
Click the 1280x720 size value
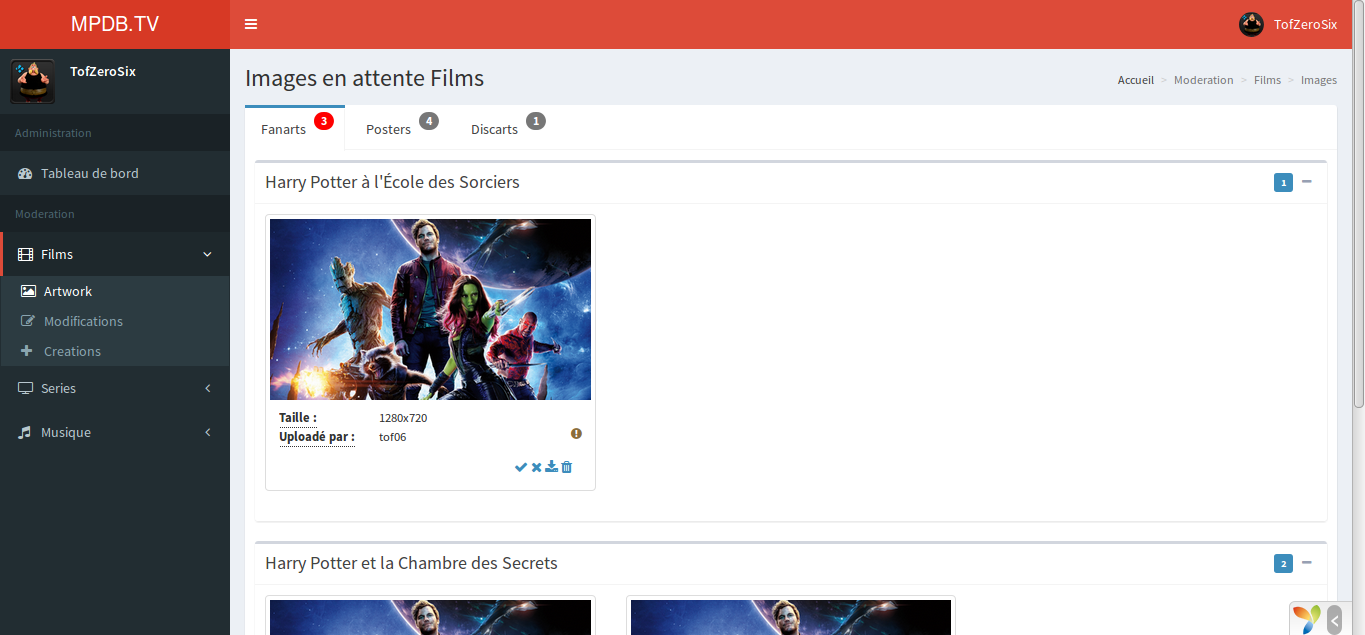pos(403,418)
